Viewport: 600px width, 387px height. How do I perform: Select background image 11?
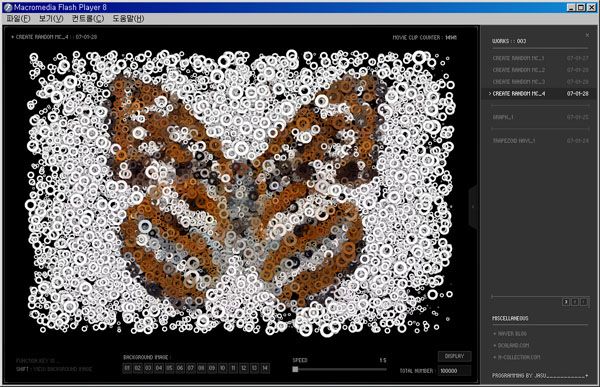[233, 368]
